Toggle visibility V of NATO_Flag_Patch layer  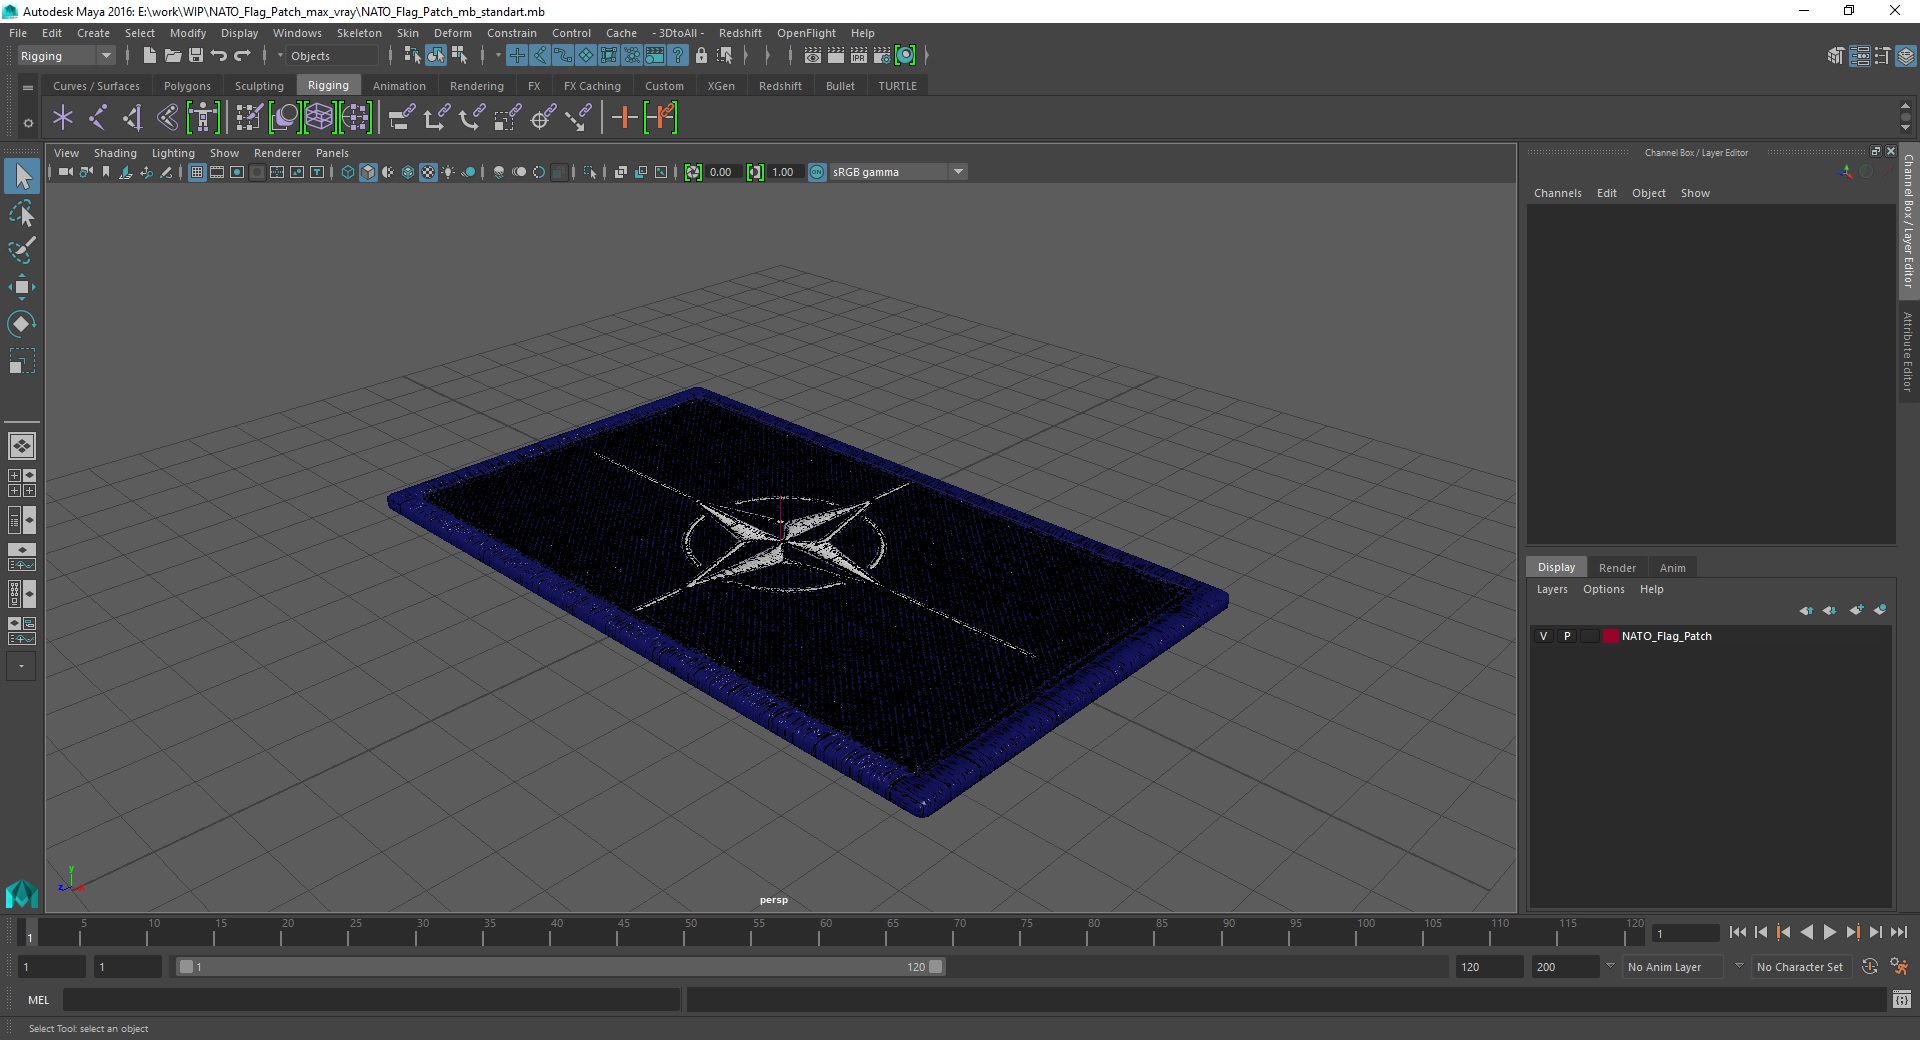pos(1543,636)
